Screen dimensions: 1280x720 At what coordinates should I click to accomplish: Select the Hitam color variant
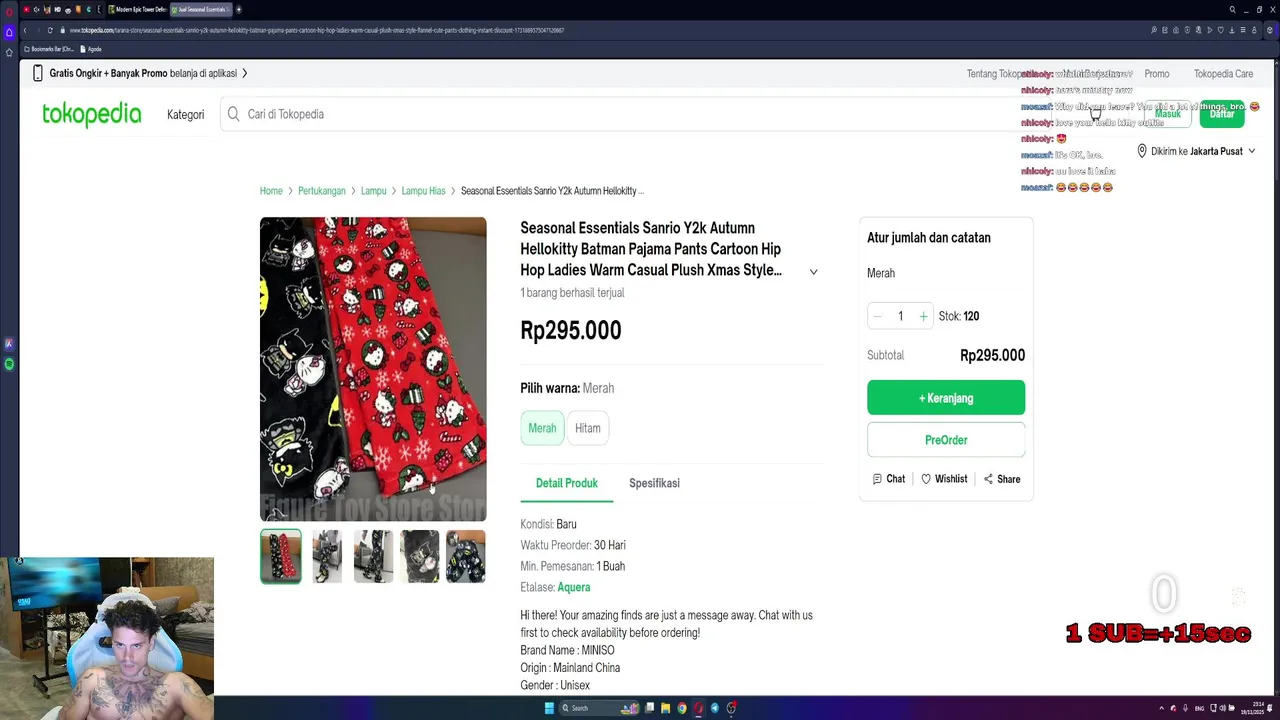(x=588, y=428)
